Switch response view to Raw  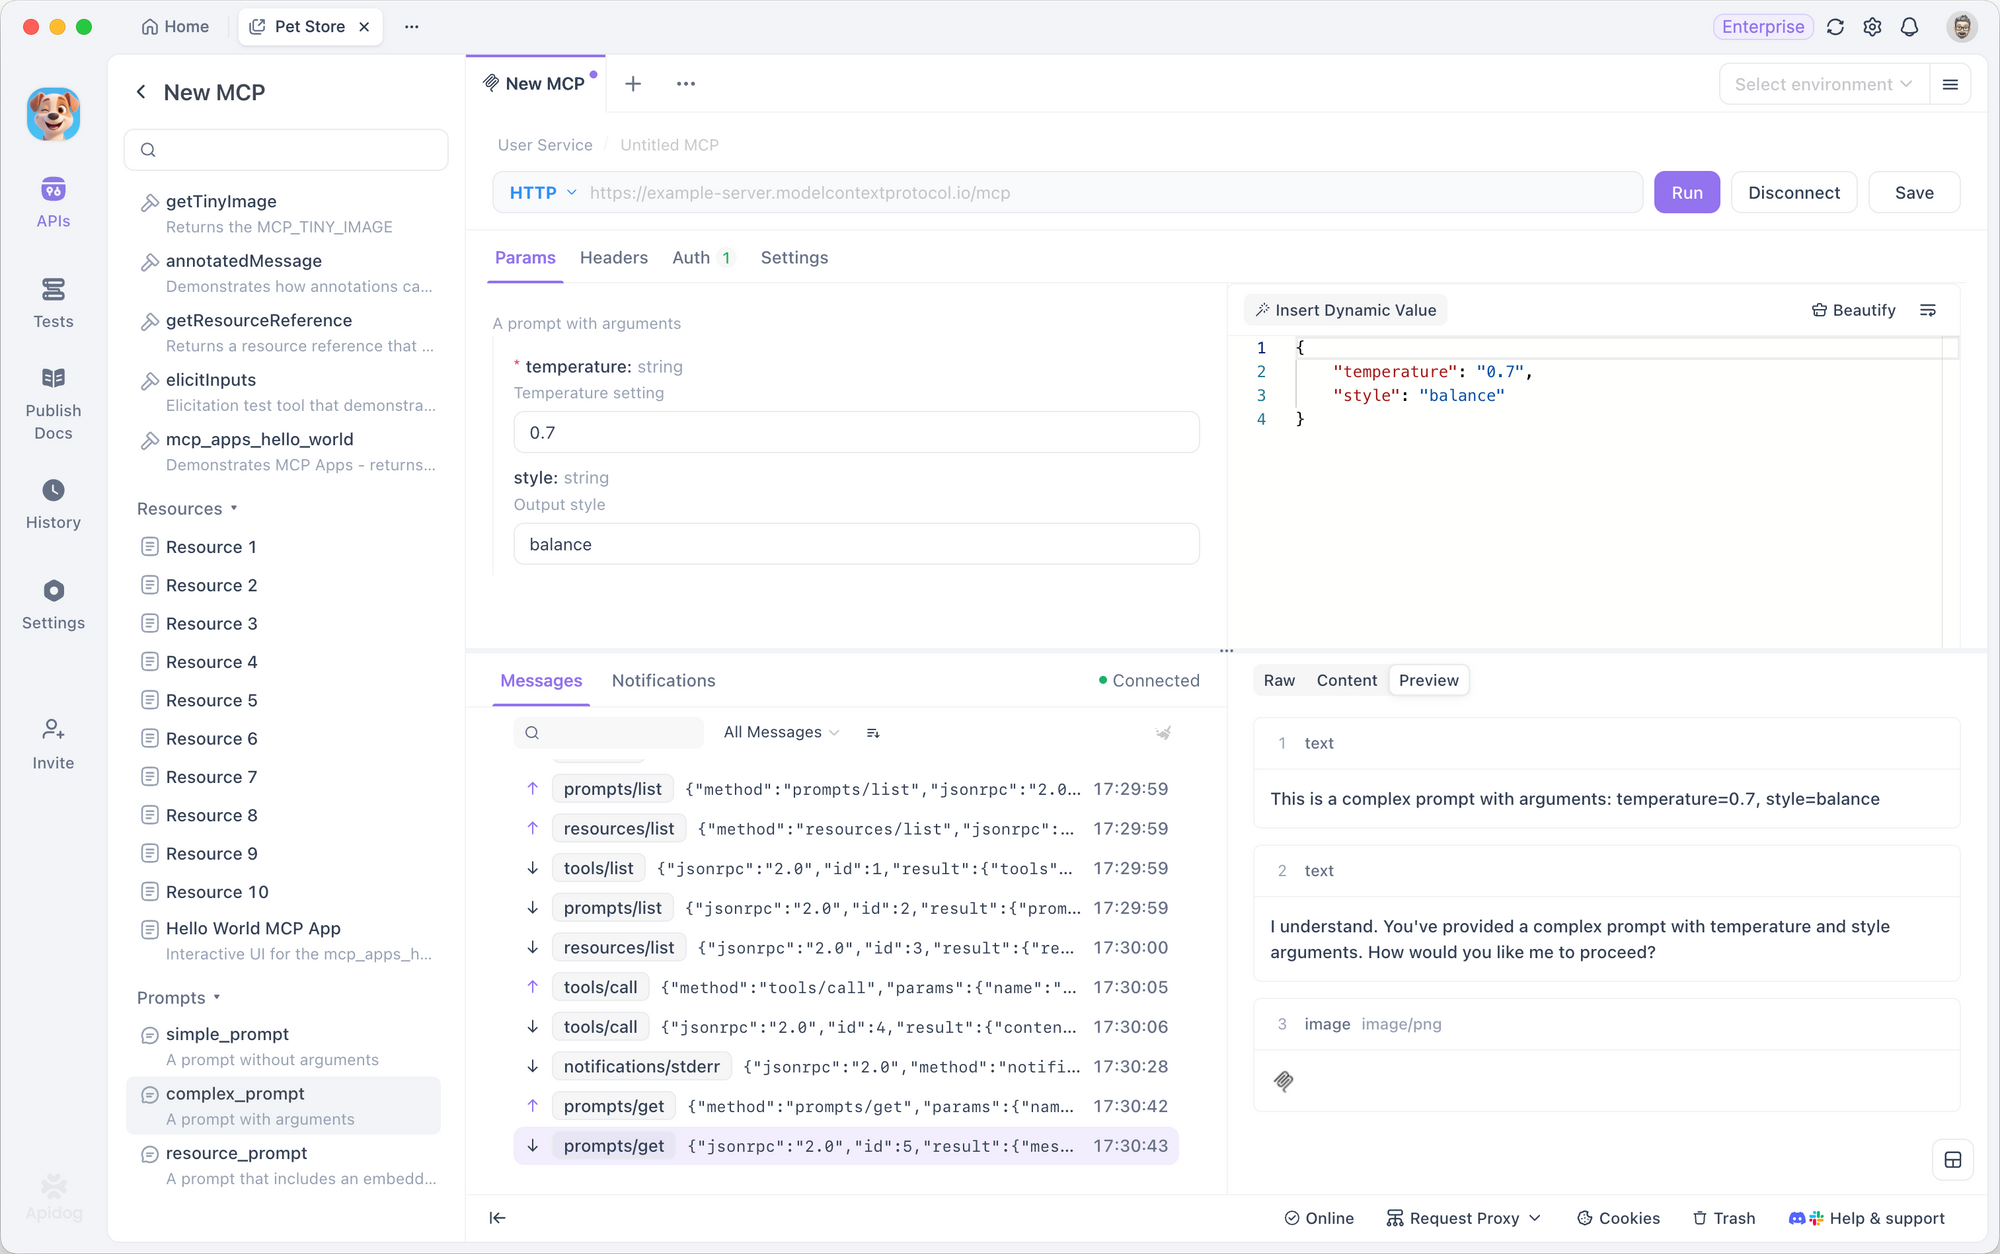click(1279, 681)
